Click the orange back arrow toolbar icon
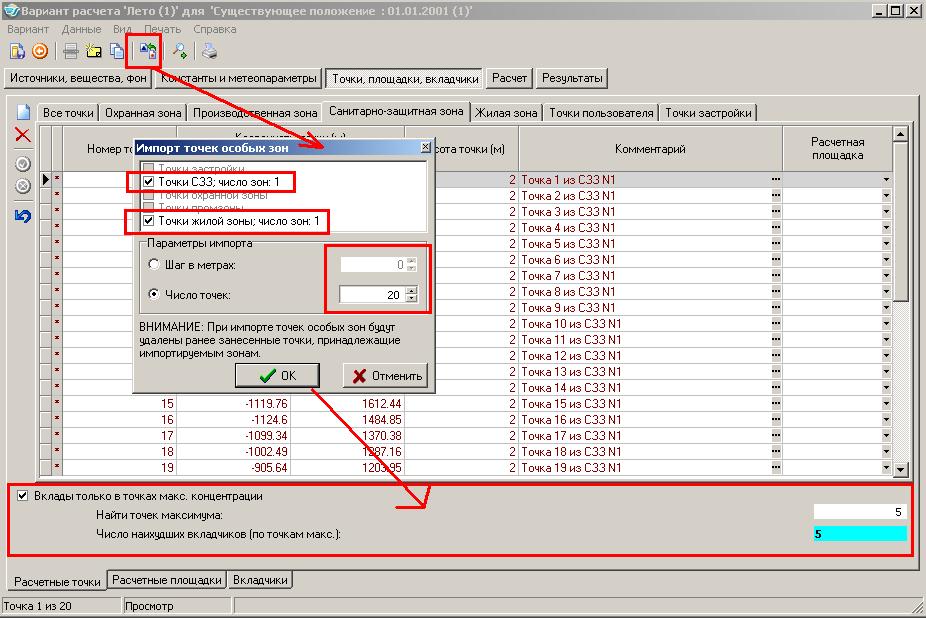 (x=40, y=51)
